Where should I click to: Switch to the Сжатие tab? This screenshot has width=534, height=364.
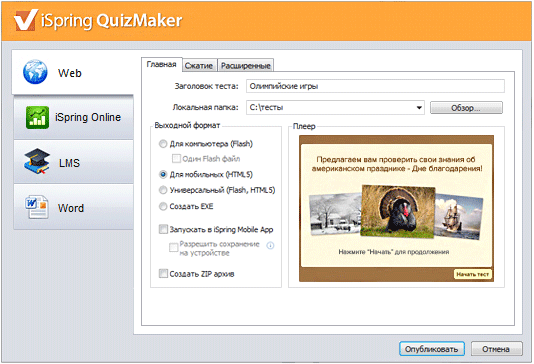199,65
